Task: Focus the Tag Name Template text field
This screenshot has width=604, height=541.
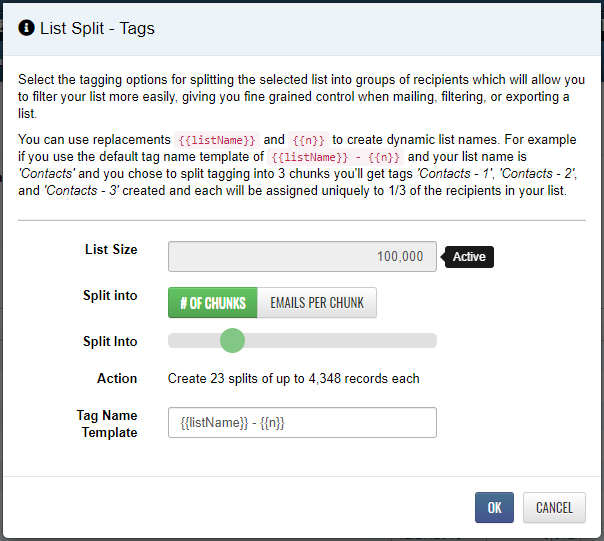Action: (302, 423)
